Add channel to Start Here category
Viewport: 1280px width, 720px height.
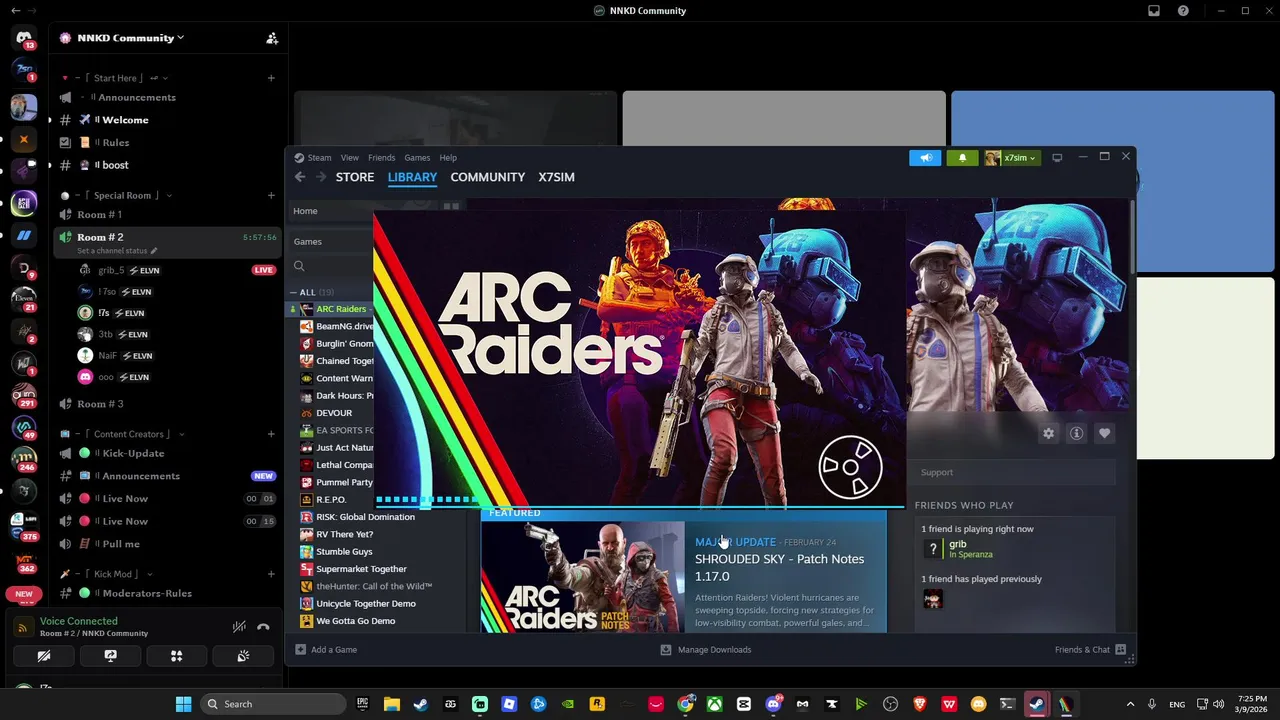click(271, 78)
